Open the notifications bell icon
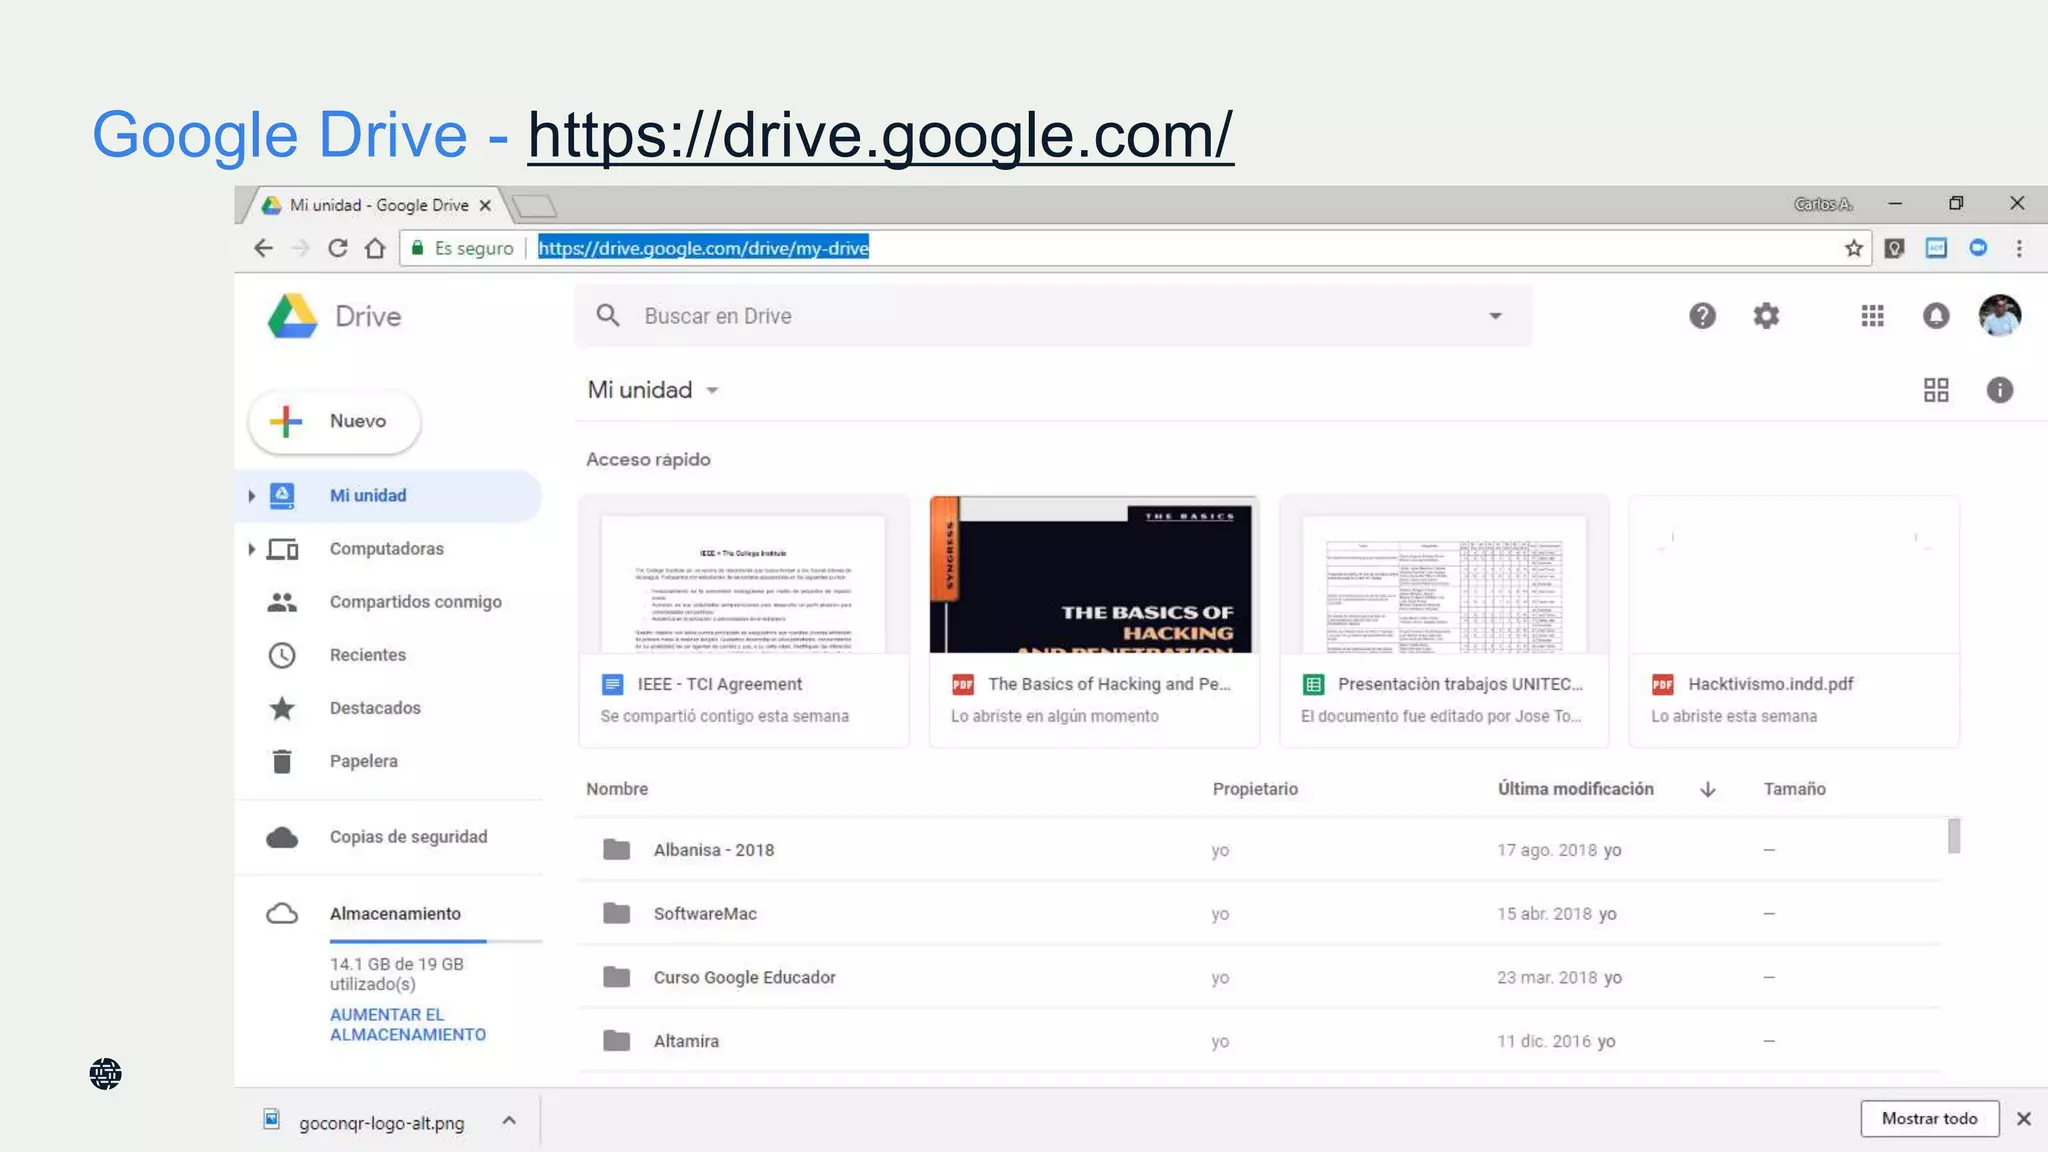The width and height of the screenshot is (2048, 1152). (1936, 316)
